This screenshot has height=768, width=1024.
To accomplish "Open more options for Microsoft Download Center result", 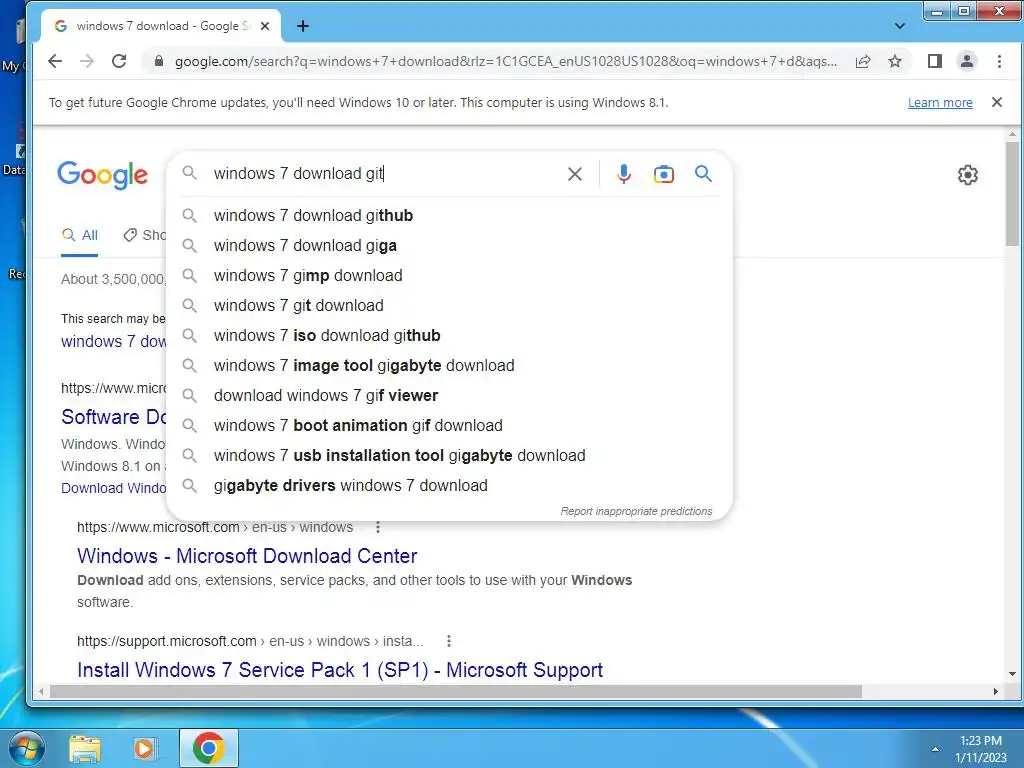I will (377, 527).
